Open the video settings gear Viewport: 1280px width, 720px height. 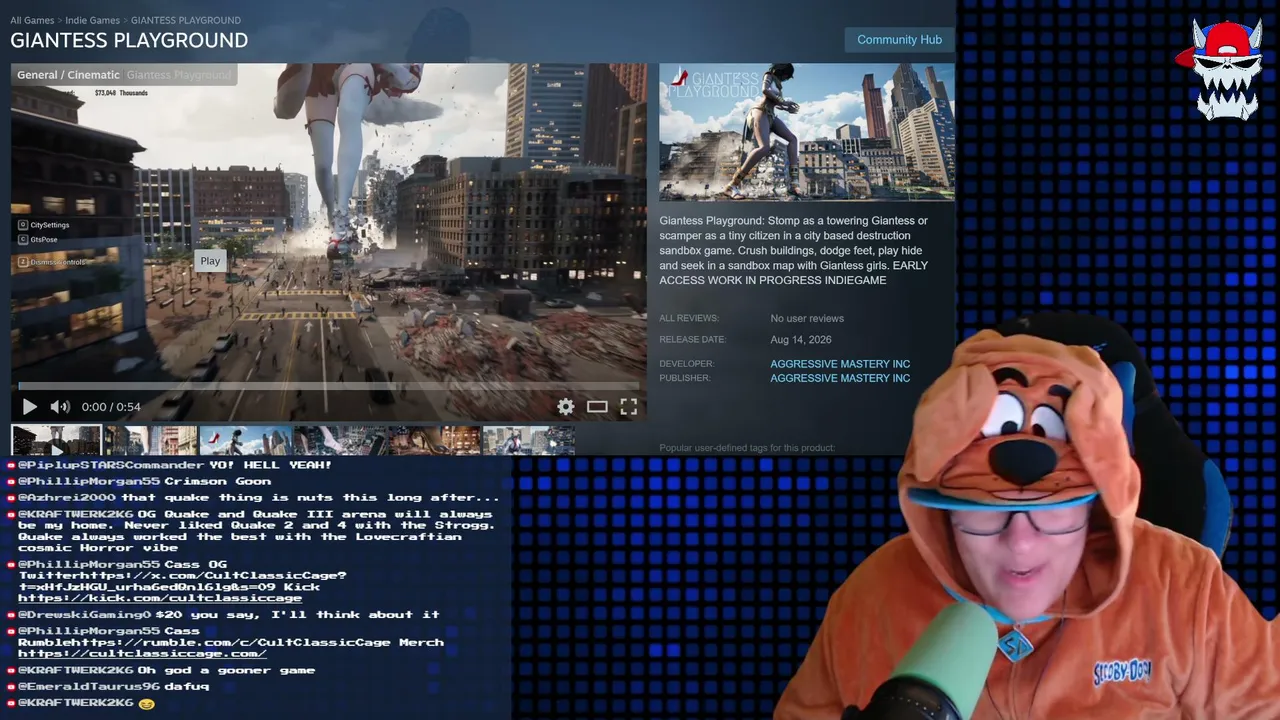pos(566,407)
